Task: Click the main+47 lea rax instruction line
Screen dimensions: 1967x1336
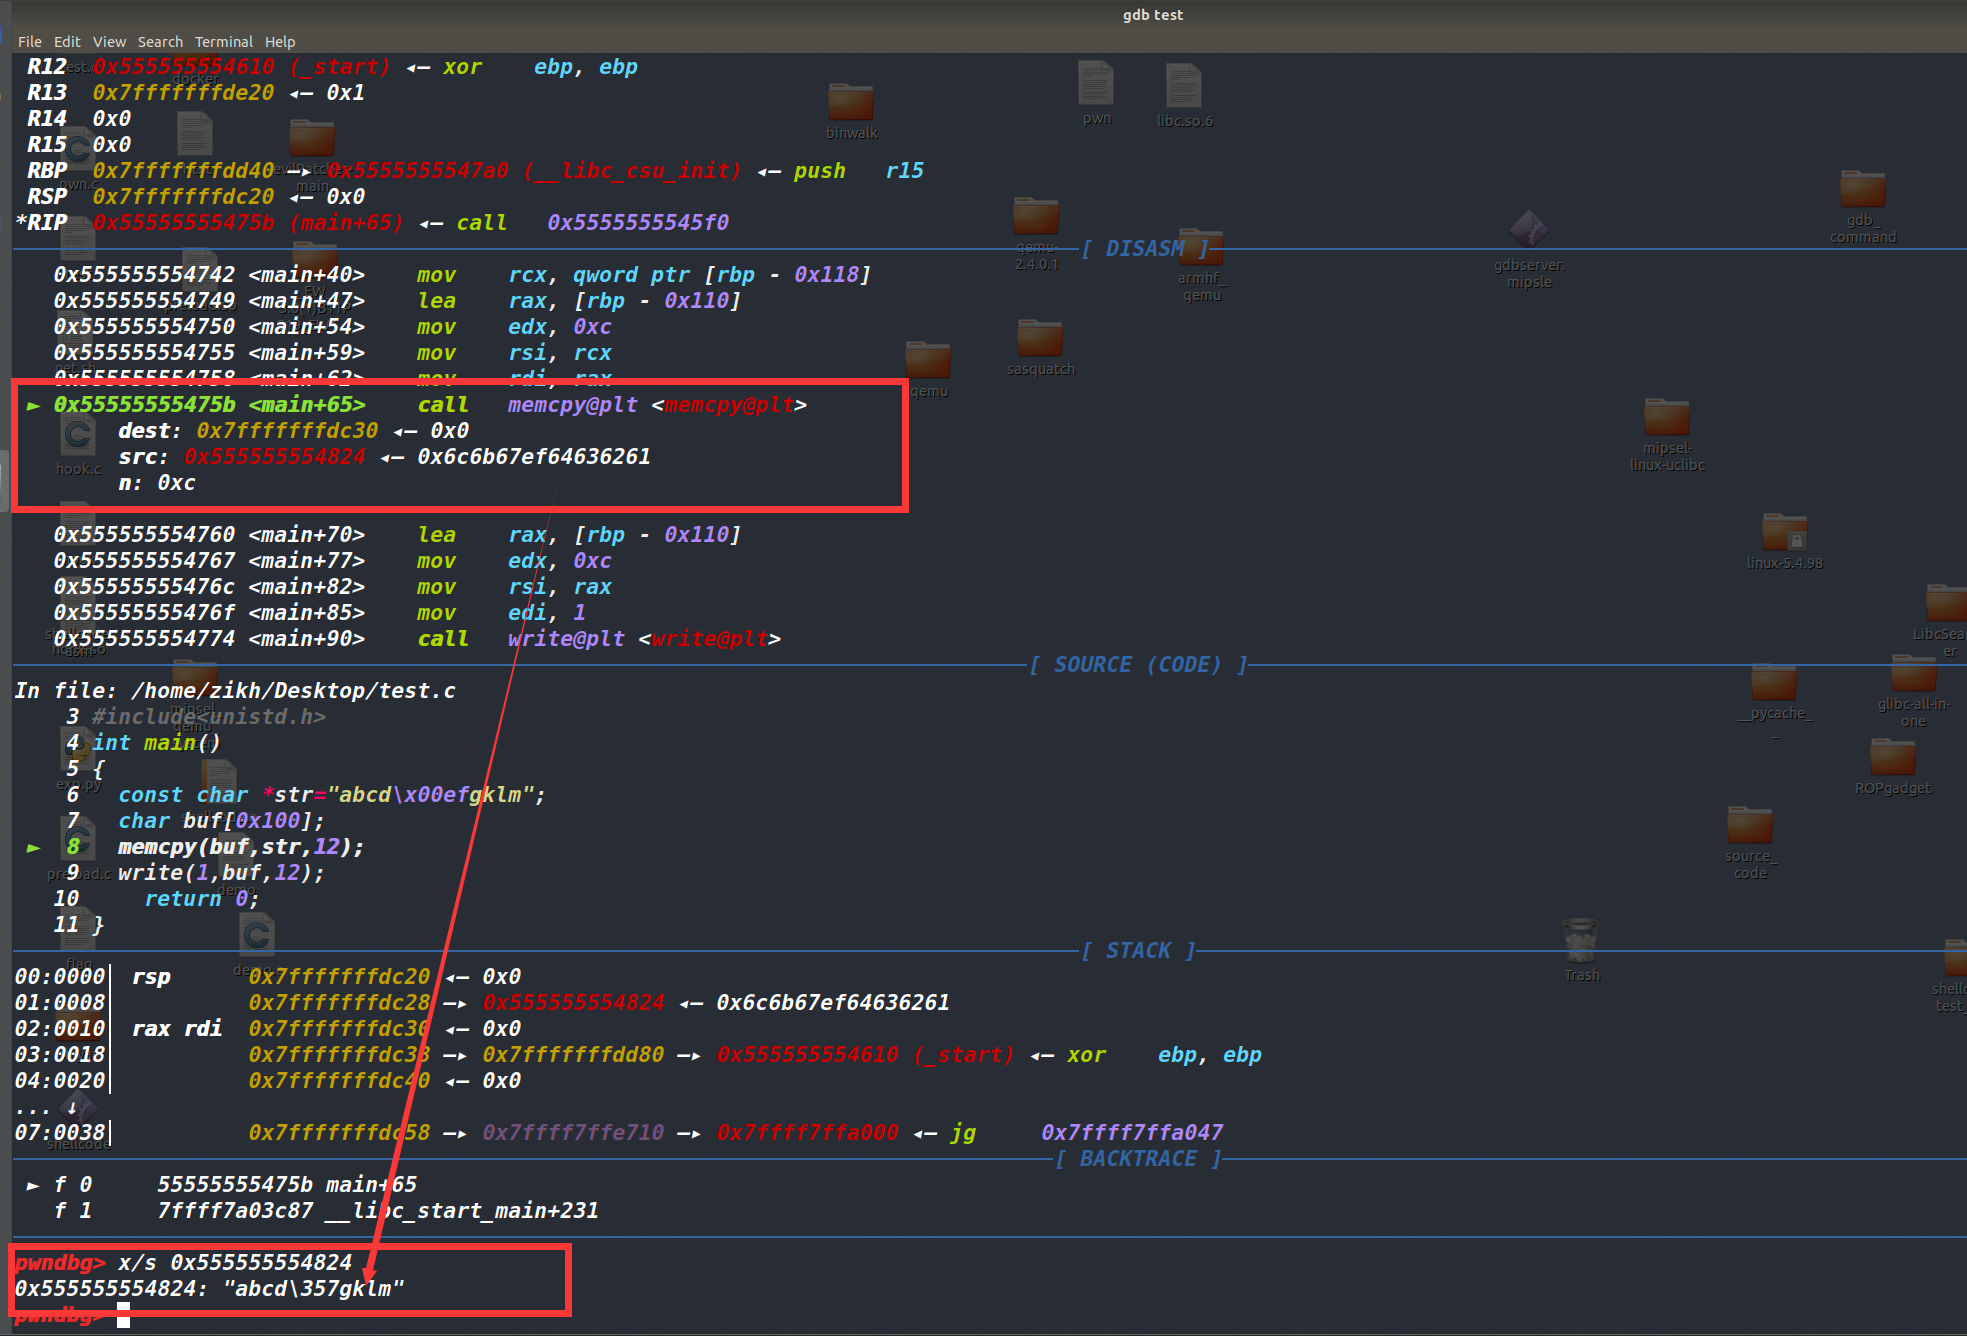Action: pyautogui.click(x=397, y=300)
